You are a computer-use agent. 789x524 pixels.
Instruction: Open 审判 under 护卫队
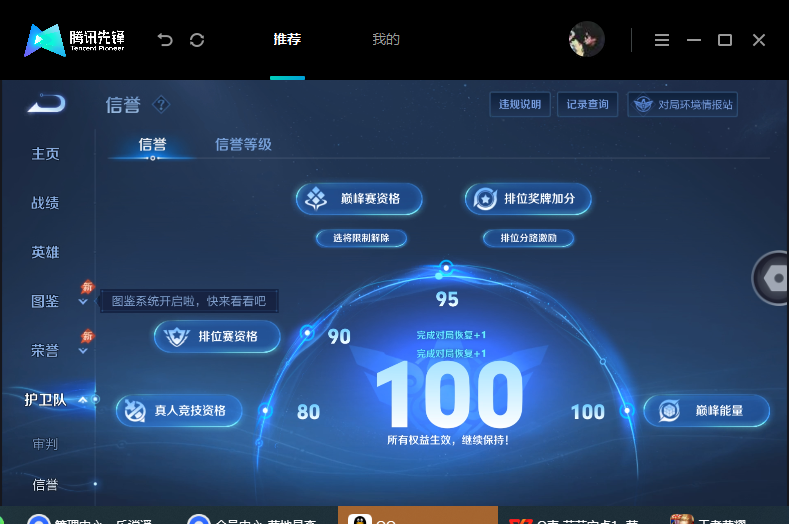click(45, 444)
